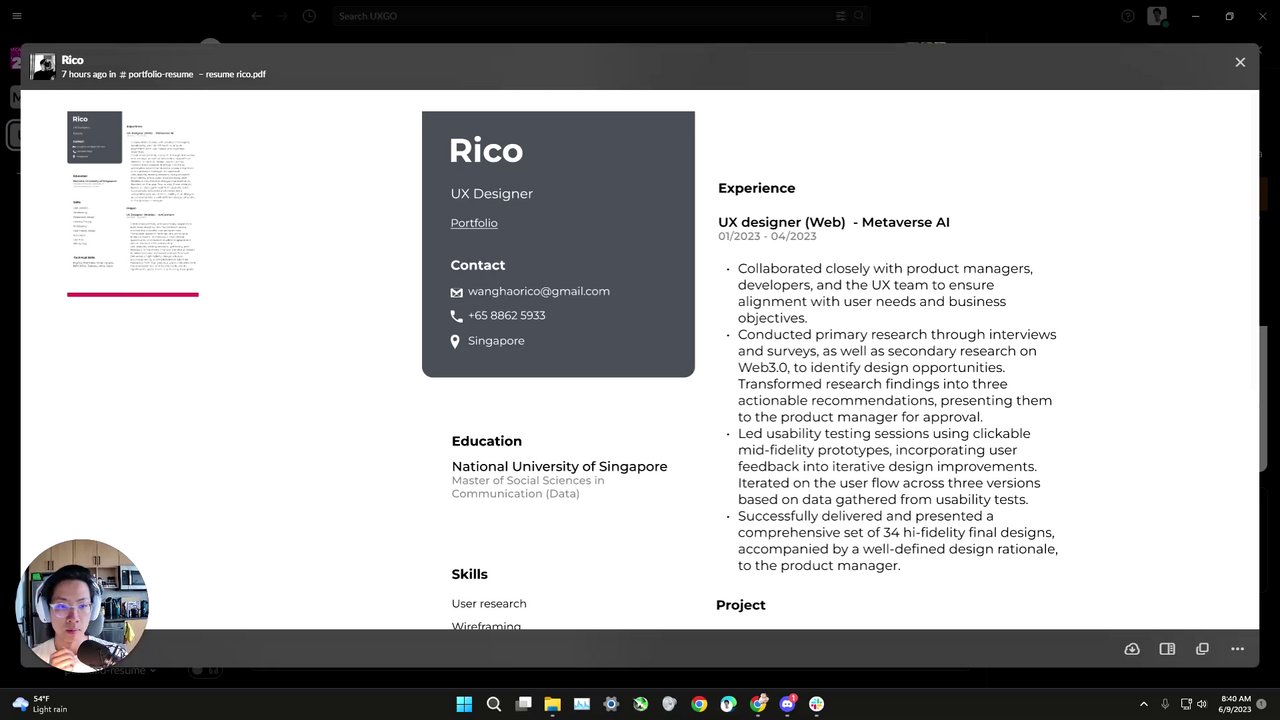Screen dimensions: 1280x720
Task: Click the User research skill entry
Action: click(x=489, y=604)
